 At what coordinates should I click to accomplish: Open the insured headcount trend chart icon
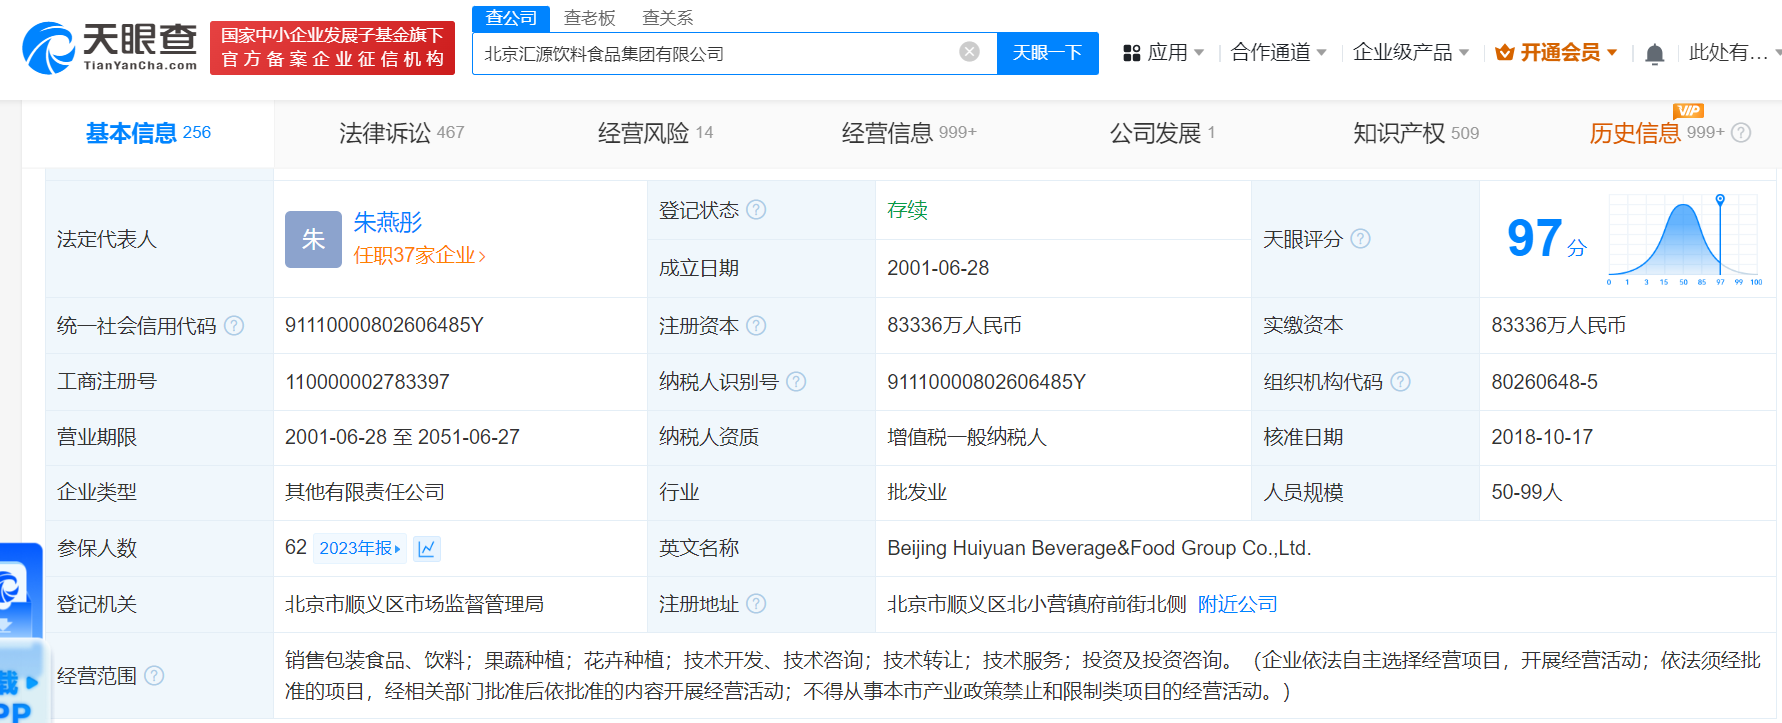click(x=427, y=548)
